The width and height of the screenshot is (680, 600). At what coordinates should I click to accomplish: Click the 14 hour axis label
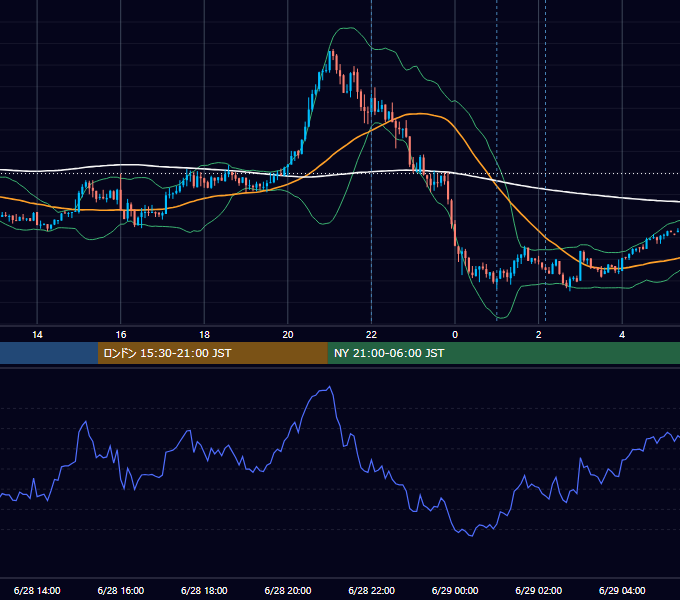click(x=37, y=335)
